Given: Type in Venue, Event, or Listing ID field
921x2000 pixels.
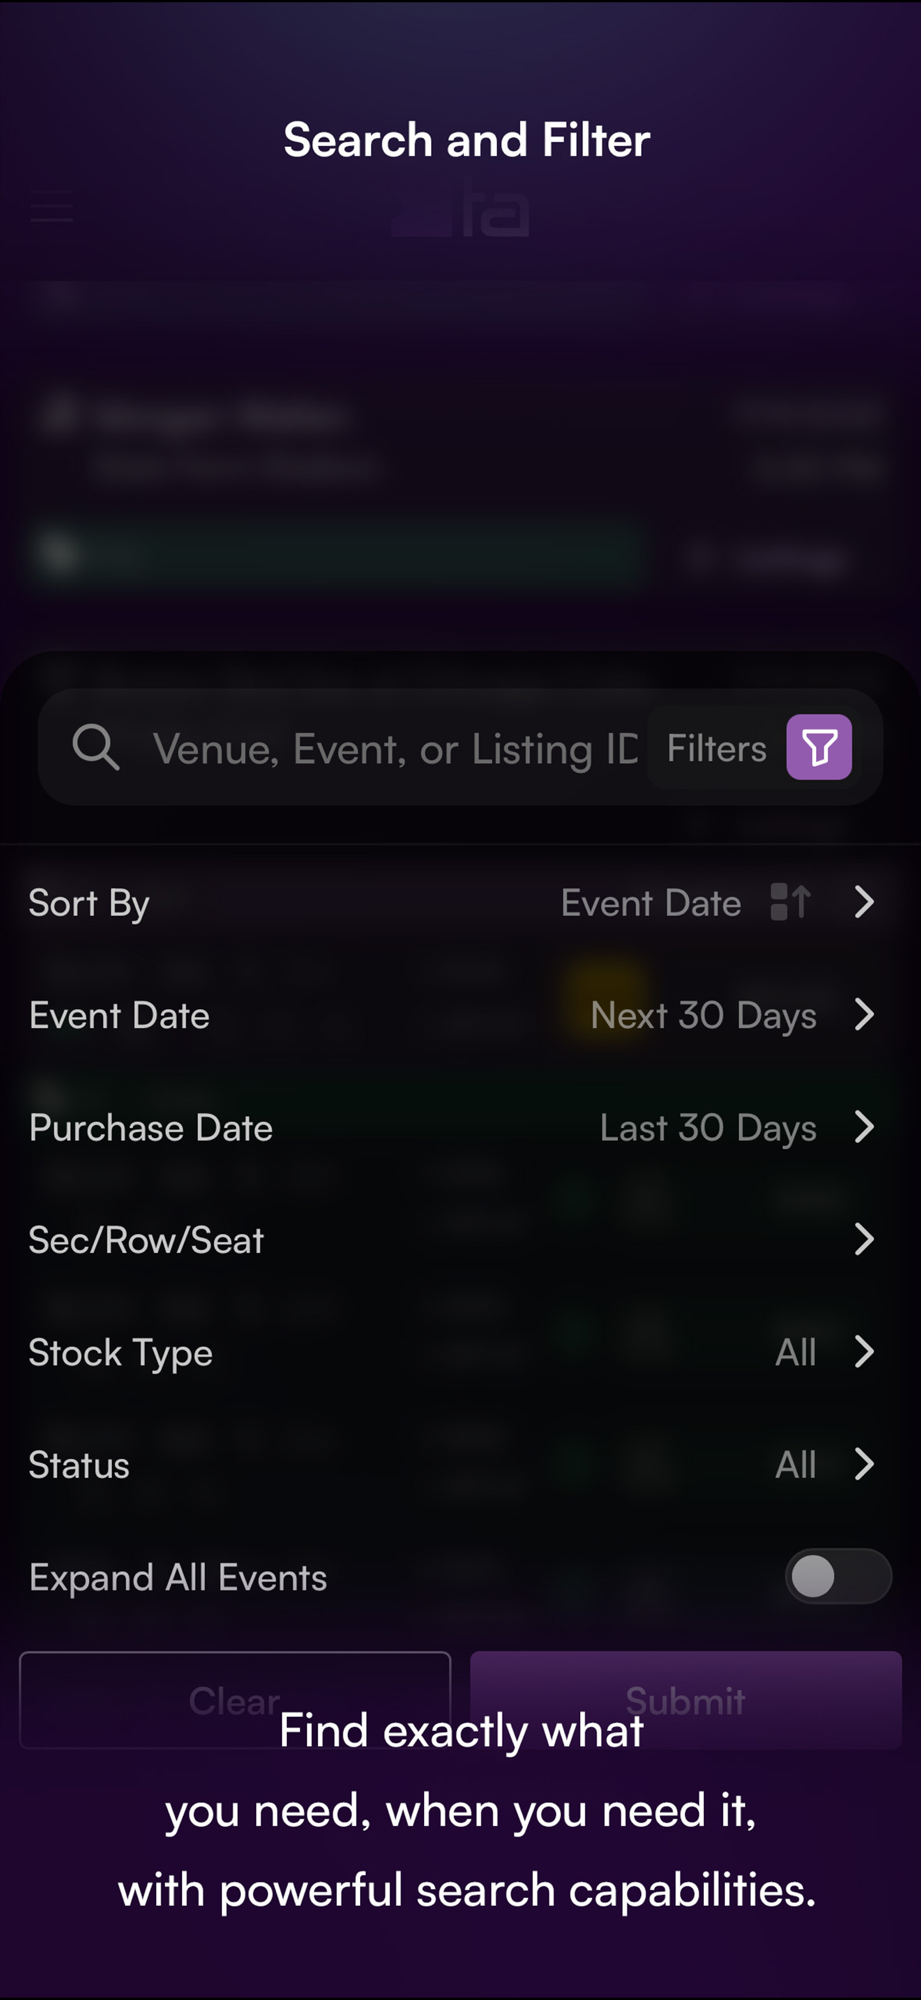Looking at the screenshot, I should pos(394,749).
